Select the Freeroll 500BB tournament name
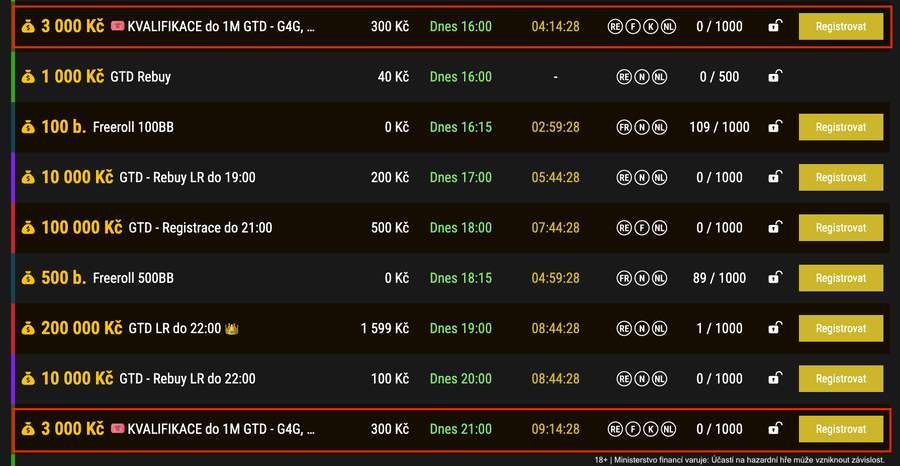 (x=133, y=278)
